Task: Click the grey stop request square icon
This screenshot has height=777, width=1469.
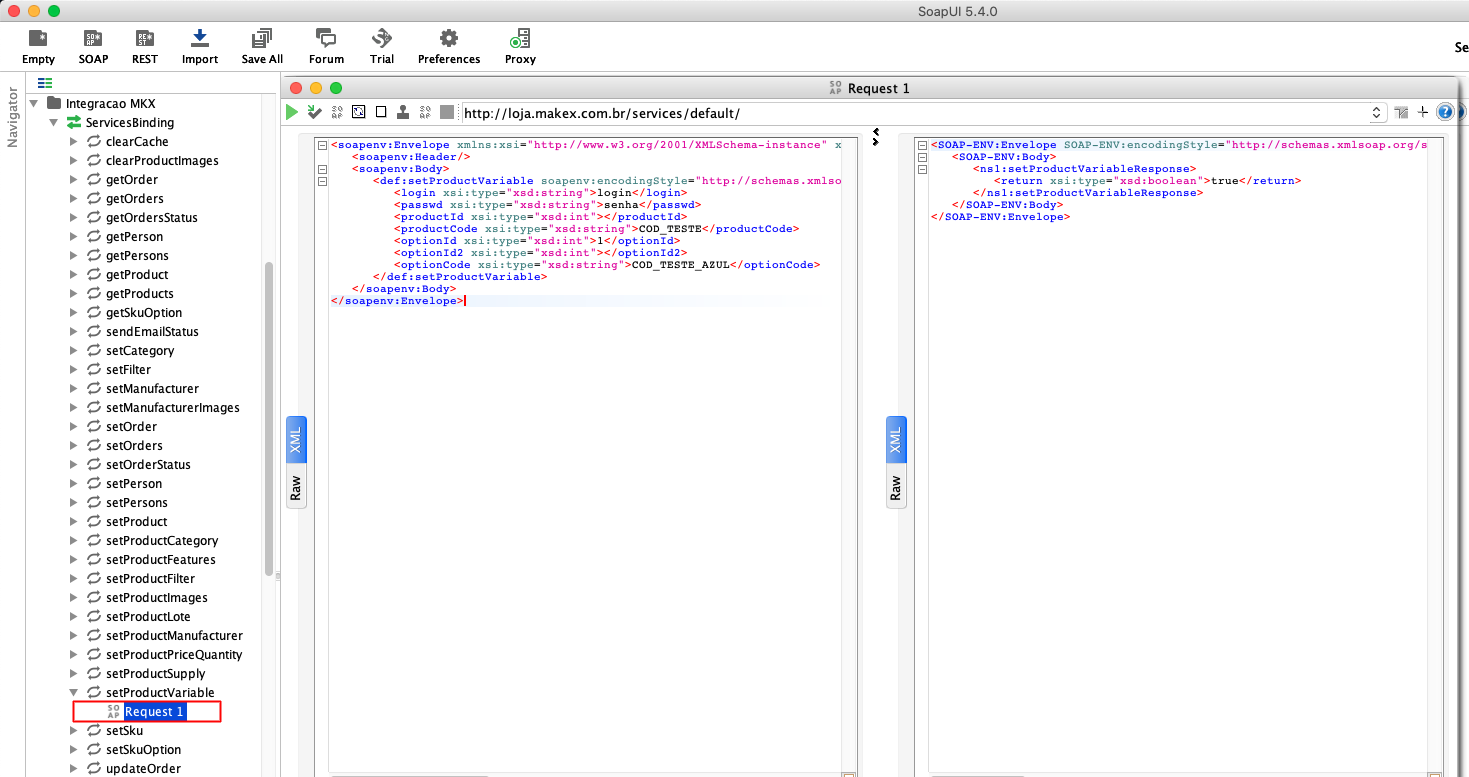Action: (447, 112)
